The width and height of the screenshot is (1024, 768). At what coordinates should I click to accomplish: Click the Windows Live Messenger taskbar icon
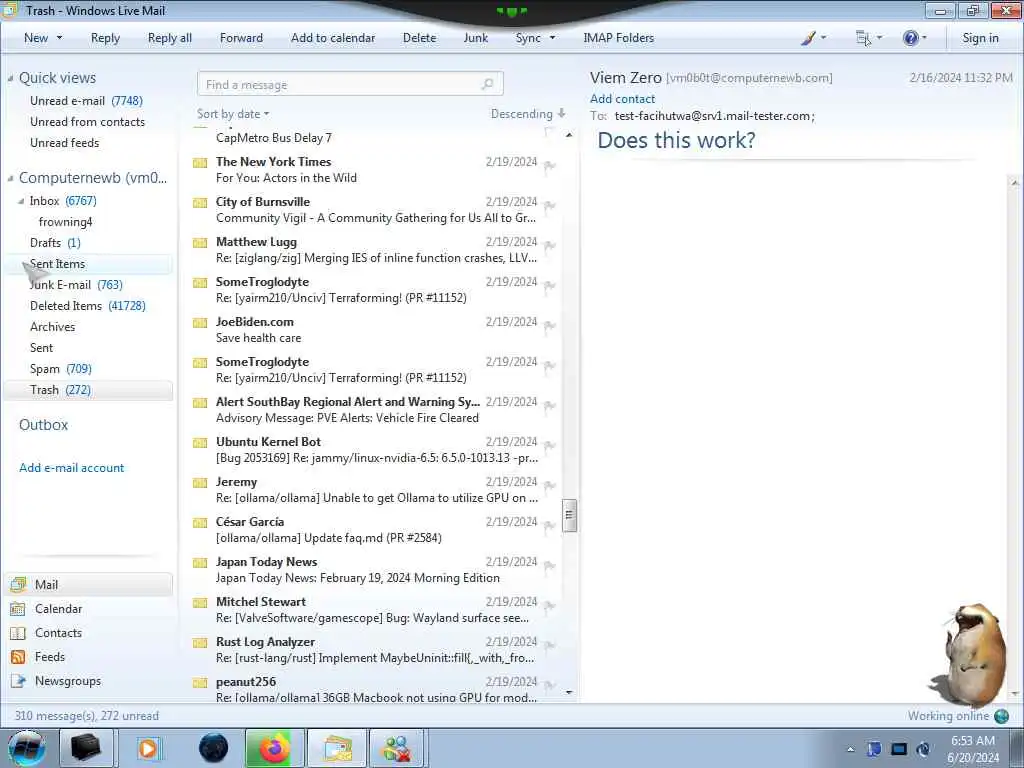point(397,748)
